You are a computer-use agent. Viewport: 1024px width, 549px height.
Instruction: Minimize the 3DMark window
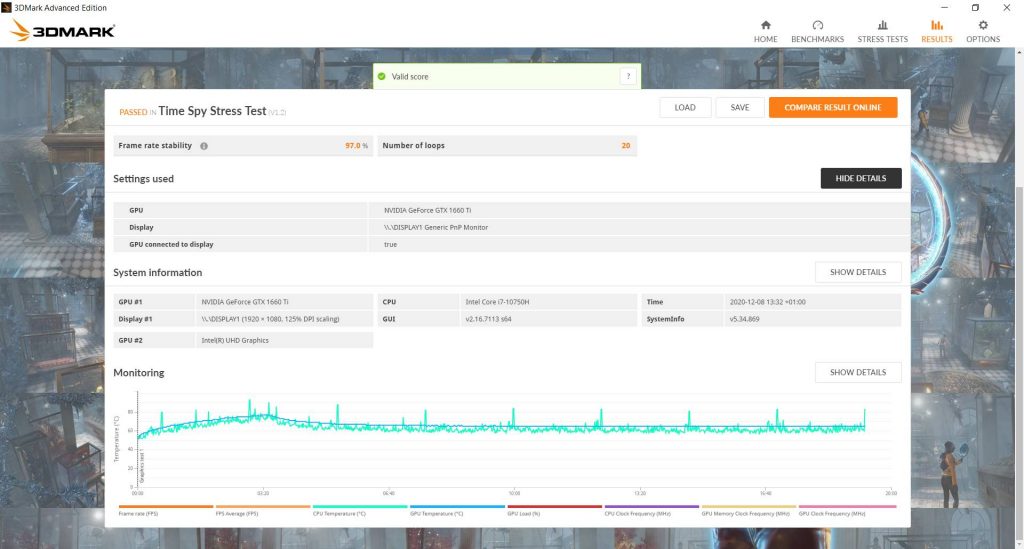944,8
